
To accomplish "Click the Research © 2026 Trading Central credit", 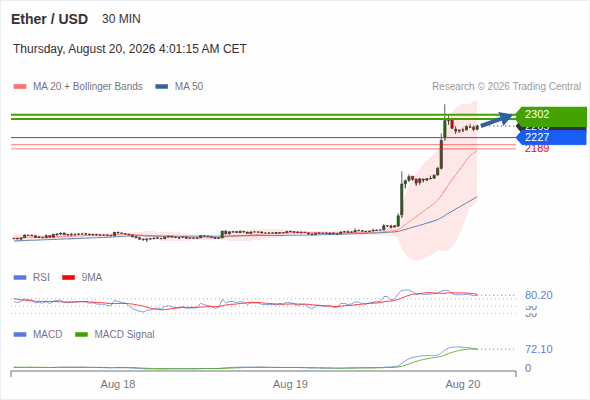I will click(x=506, y=87).
